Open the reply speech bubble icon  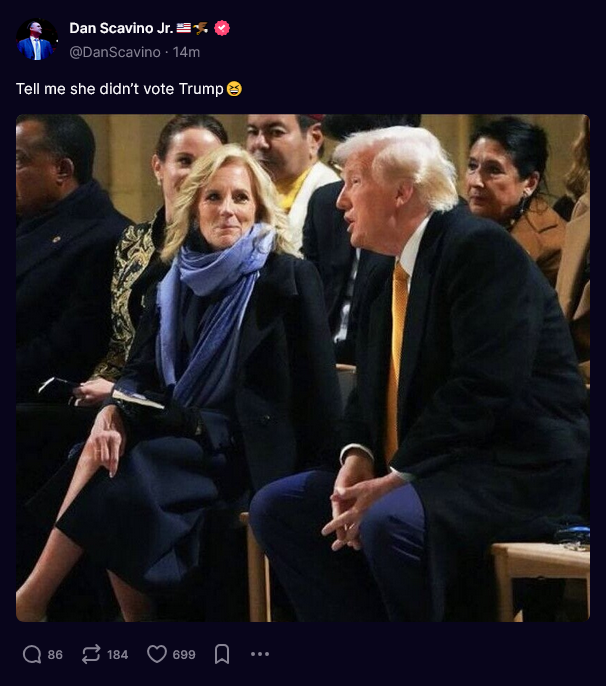32,654
